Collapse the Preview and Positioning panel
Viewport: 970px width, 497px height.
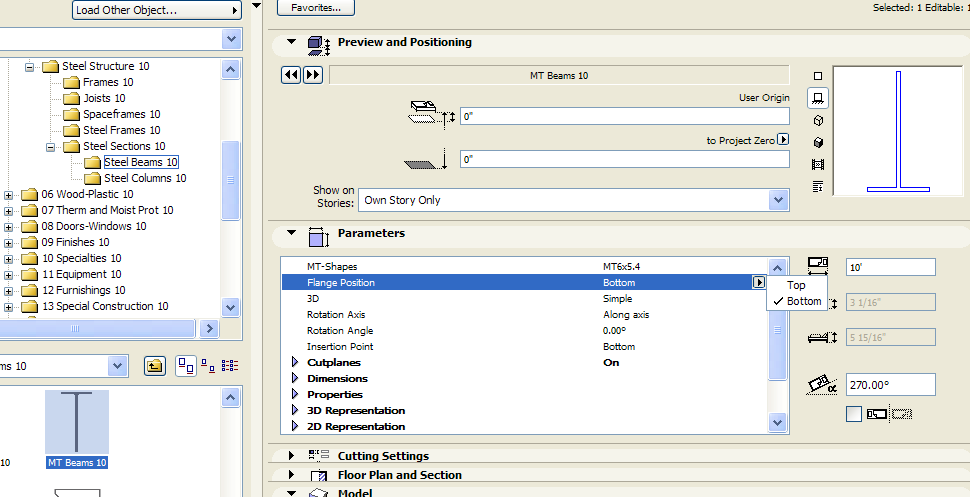[x=291, y=41]
